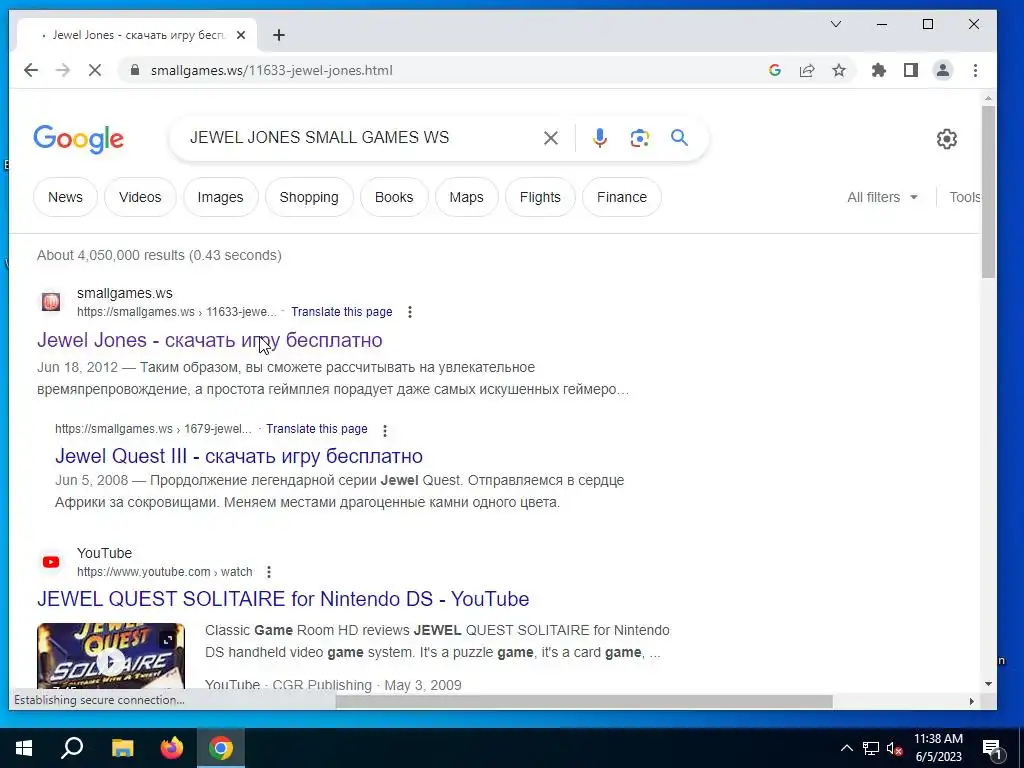Open Windows taskbar search
Viewport: 1024px width, 768px height.
point(72,748)
